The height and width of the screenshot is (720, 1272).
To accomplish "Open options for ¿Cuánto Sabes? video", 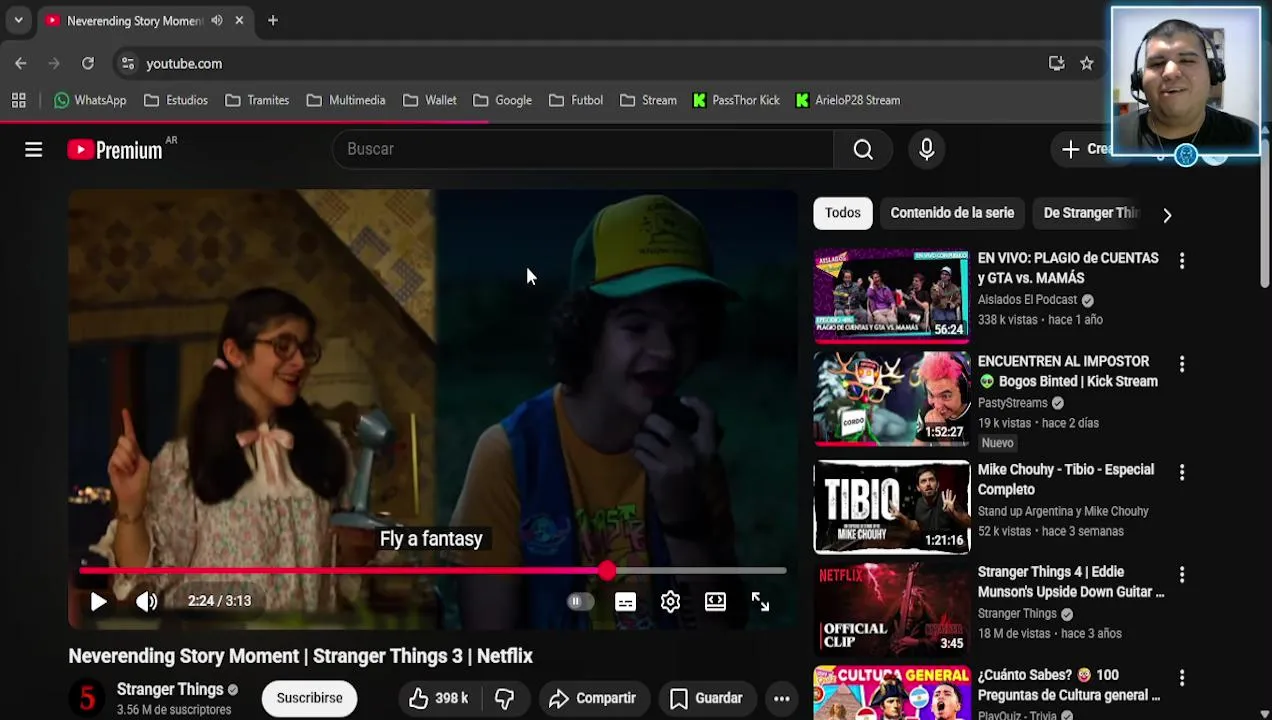I will (x=1182, y=678).
